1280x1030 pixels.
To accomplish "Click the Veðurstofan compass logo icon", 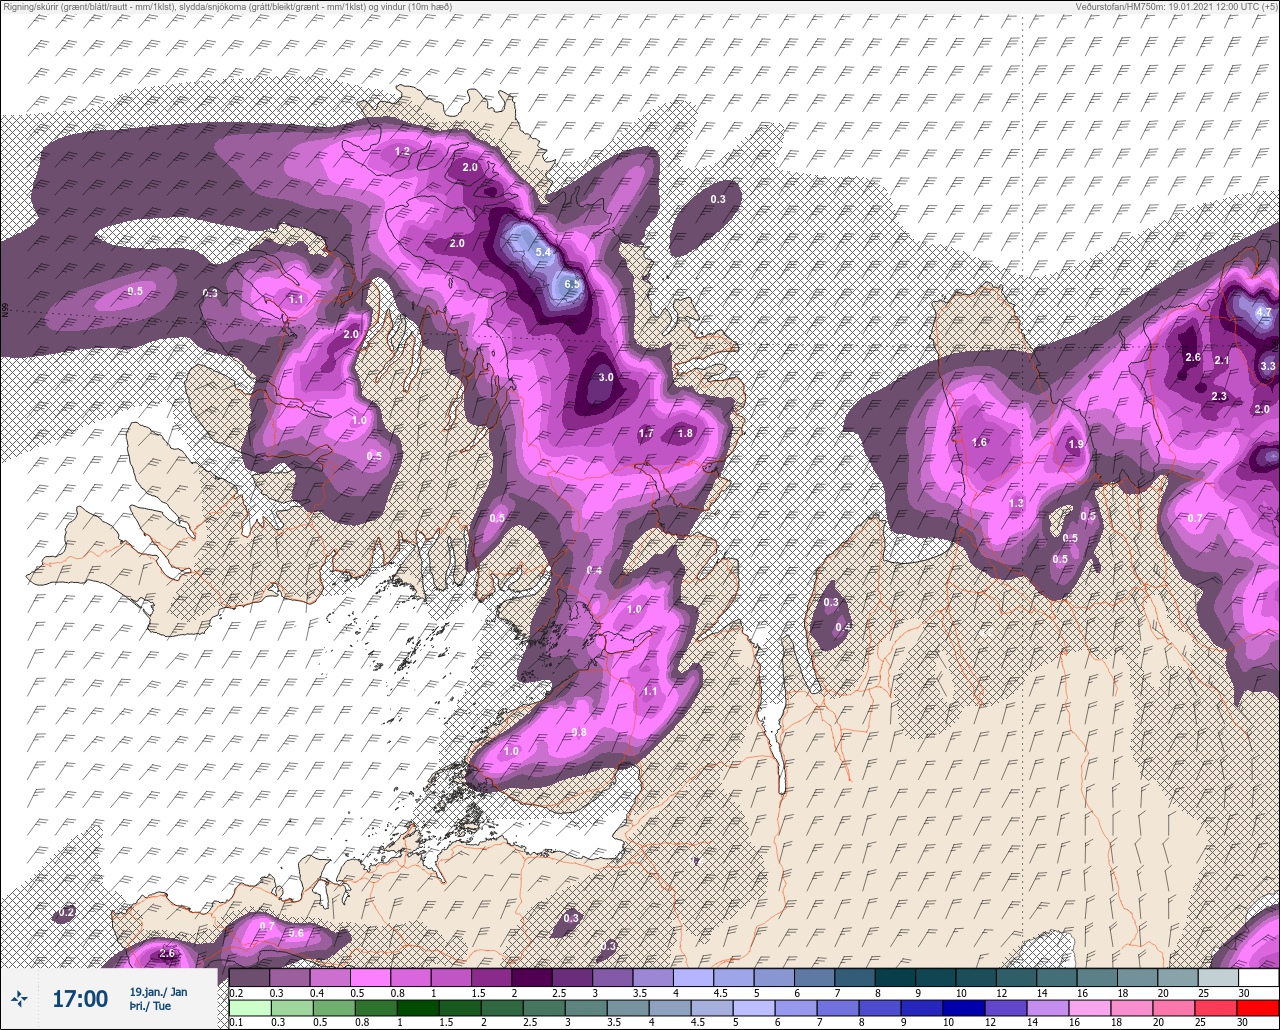I will [18, 997].
